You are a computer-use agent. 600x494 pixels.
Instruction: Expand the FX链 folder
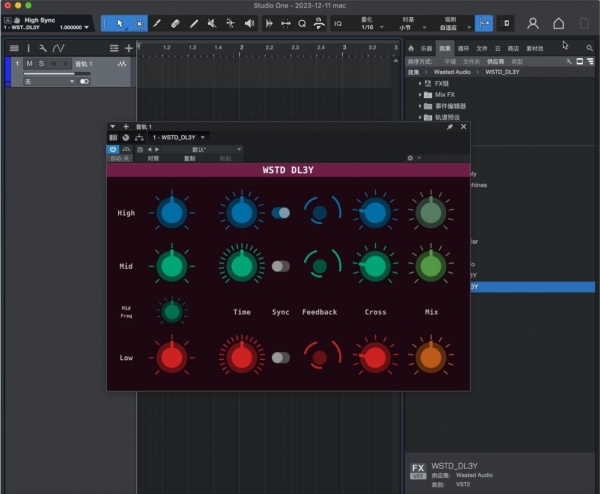[x=420, y=83]
